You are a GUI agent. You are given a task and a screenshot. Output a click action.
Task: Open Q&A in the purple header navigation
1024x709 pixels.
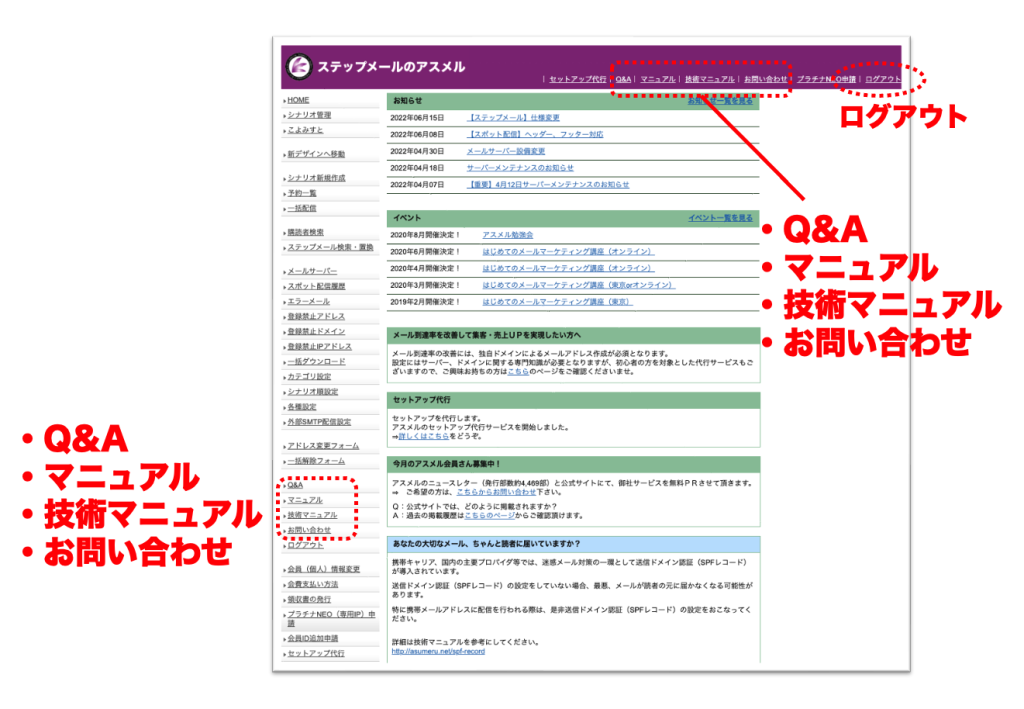tap(623, 80)
